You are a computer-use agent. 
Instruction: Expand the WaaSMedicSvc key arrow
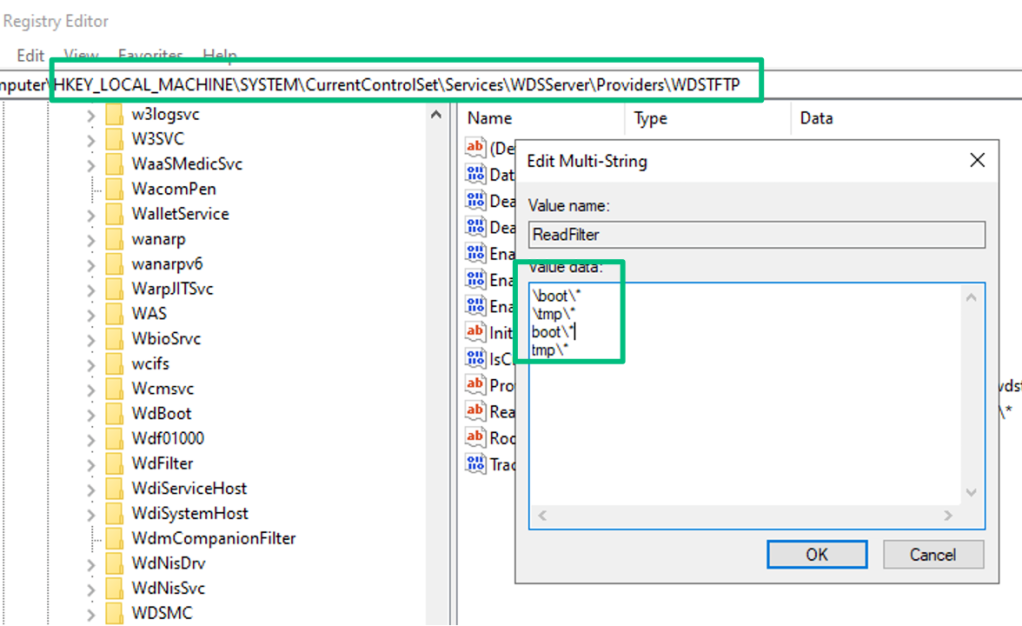tap(91, 165)
